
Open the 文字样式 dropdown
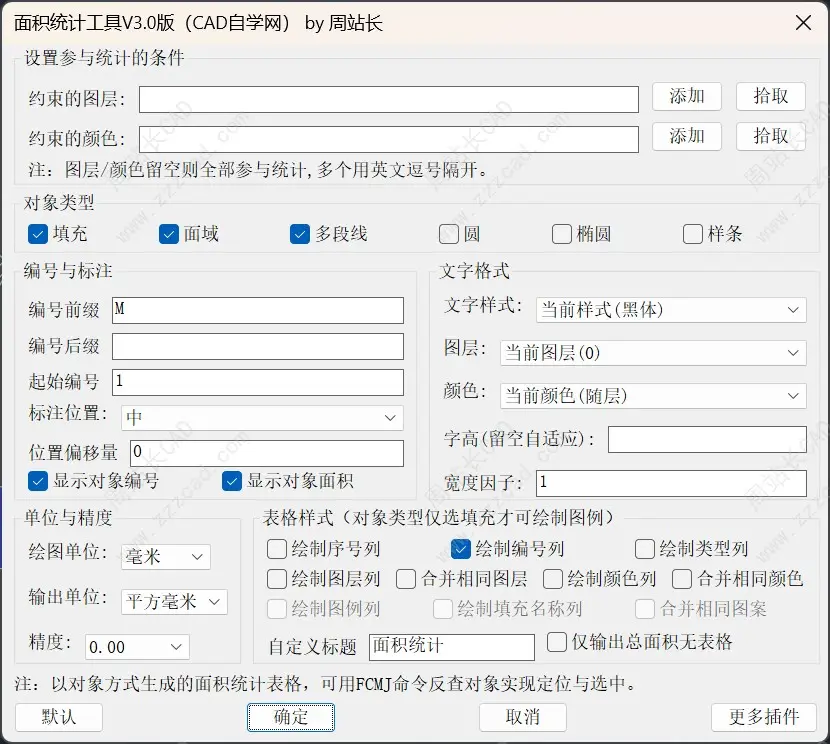[671, 310]
